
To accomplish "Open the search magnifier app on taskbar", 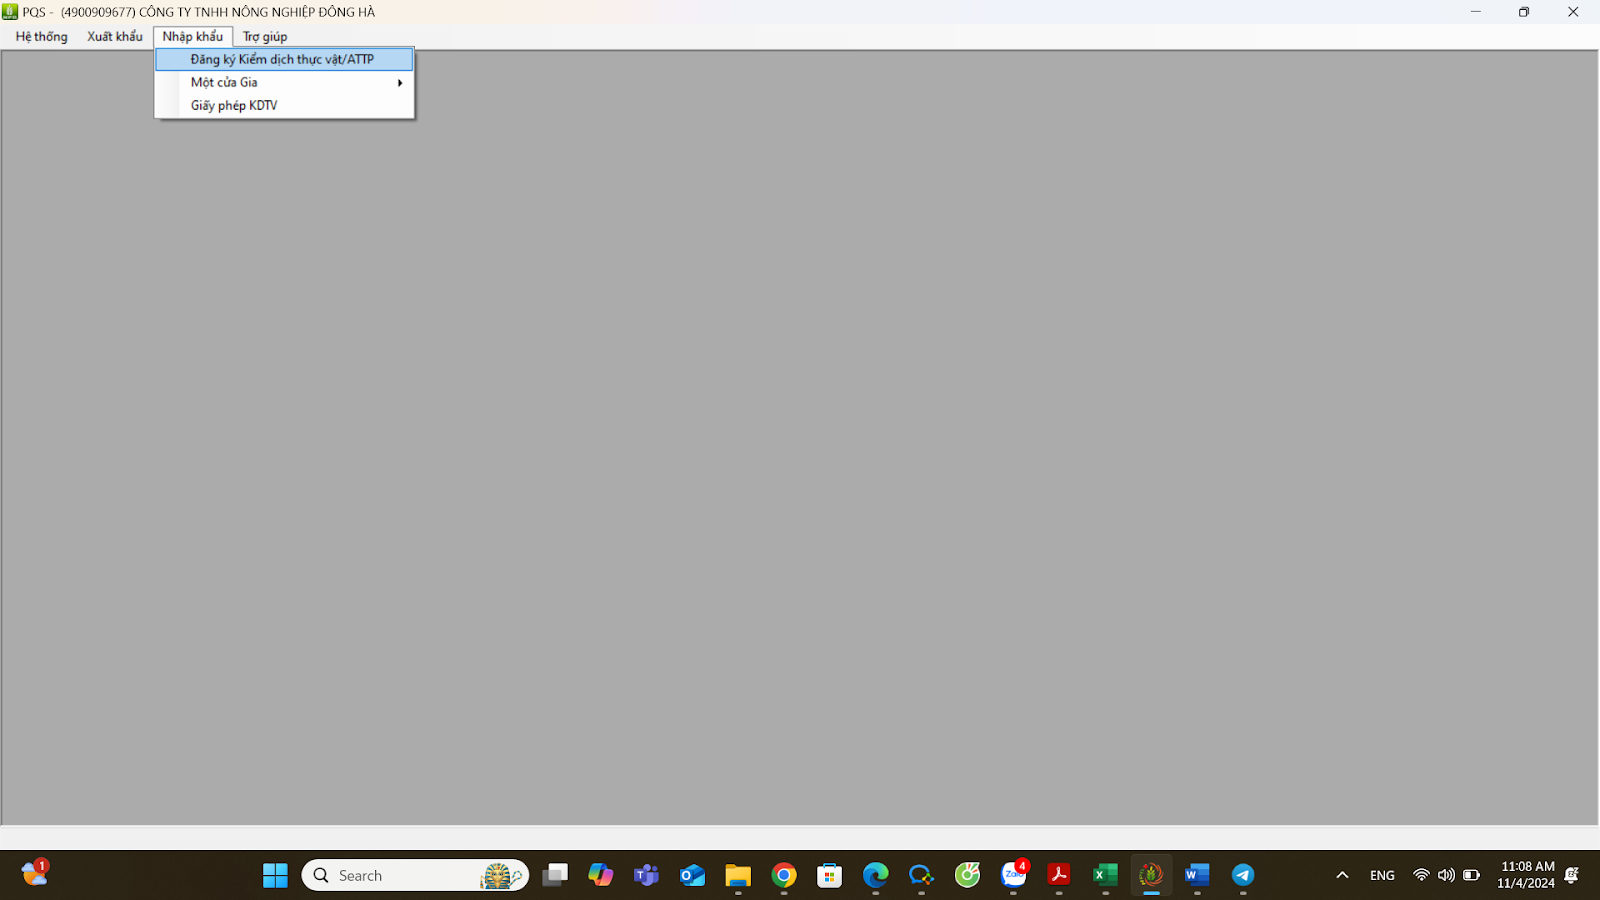I will 921,875.
